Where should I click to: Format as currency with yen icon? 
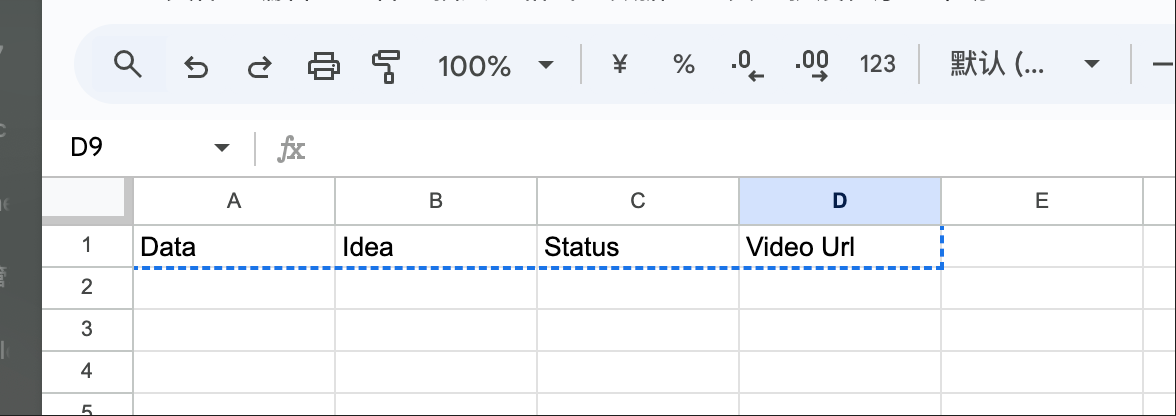click(x=620, y=65)
